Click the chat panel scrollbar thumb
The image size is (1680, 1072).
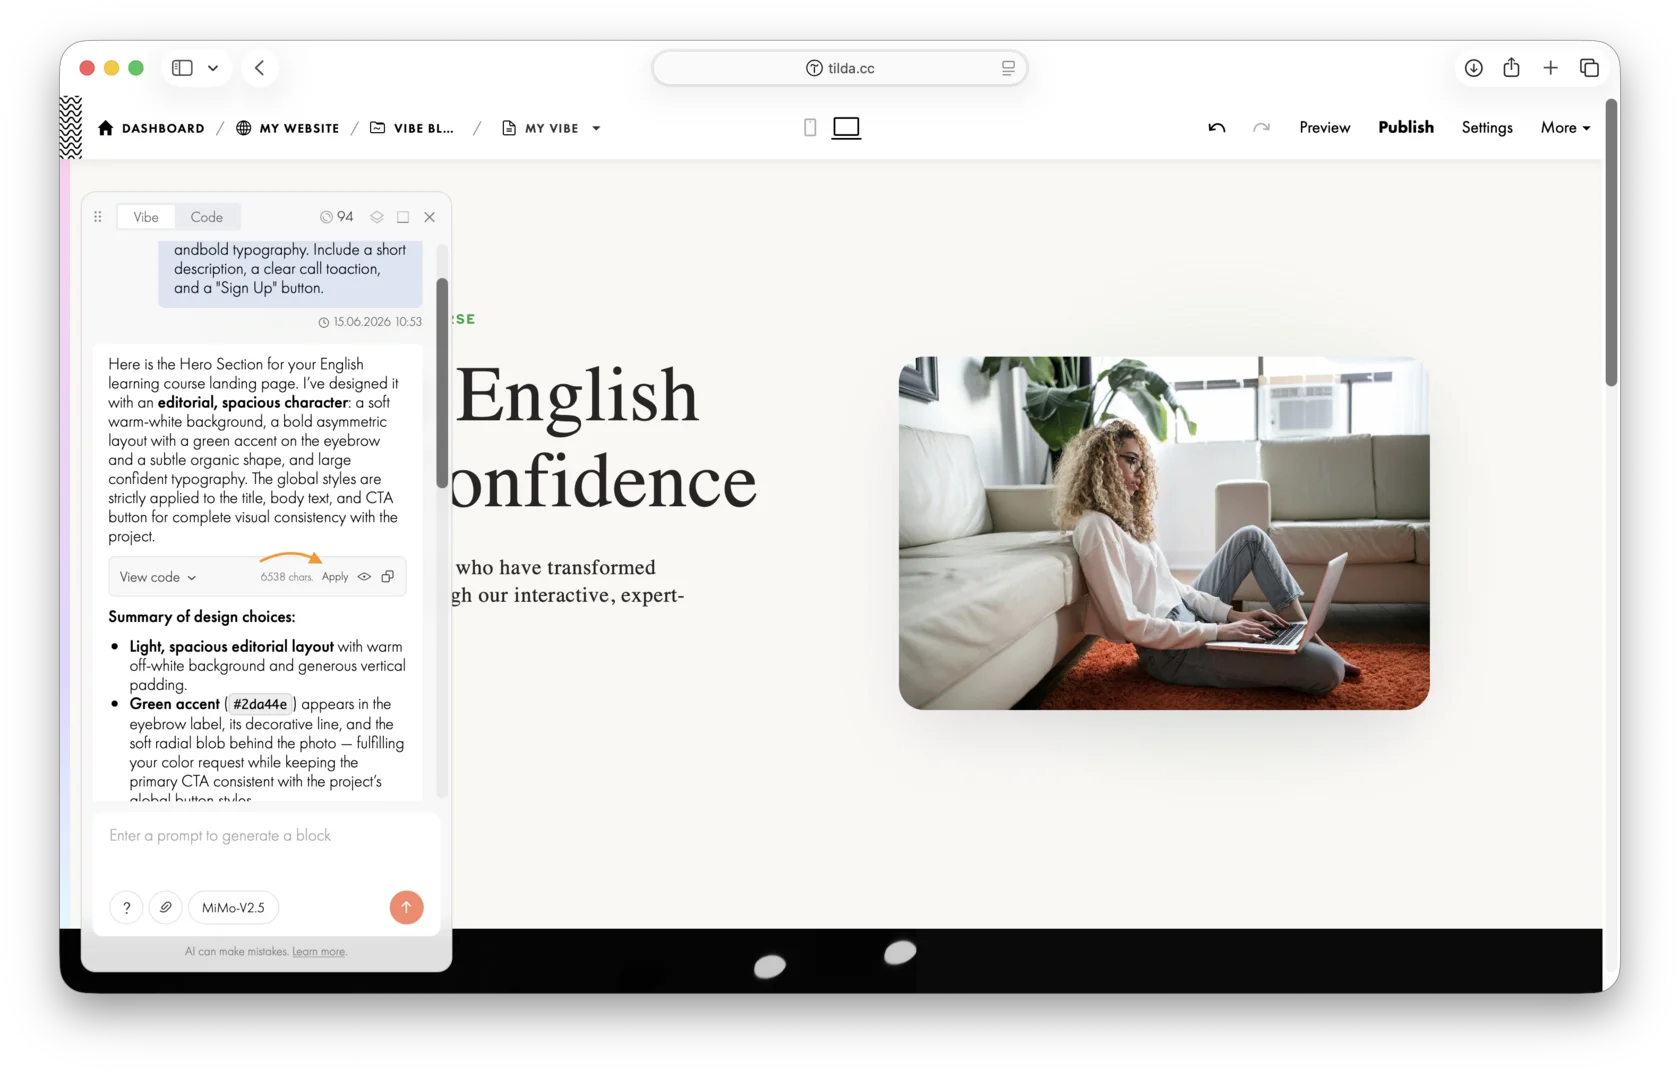[x=442, y=383]
